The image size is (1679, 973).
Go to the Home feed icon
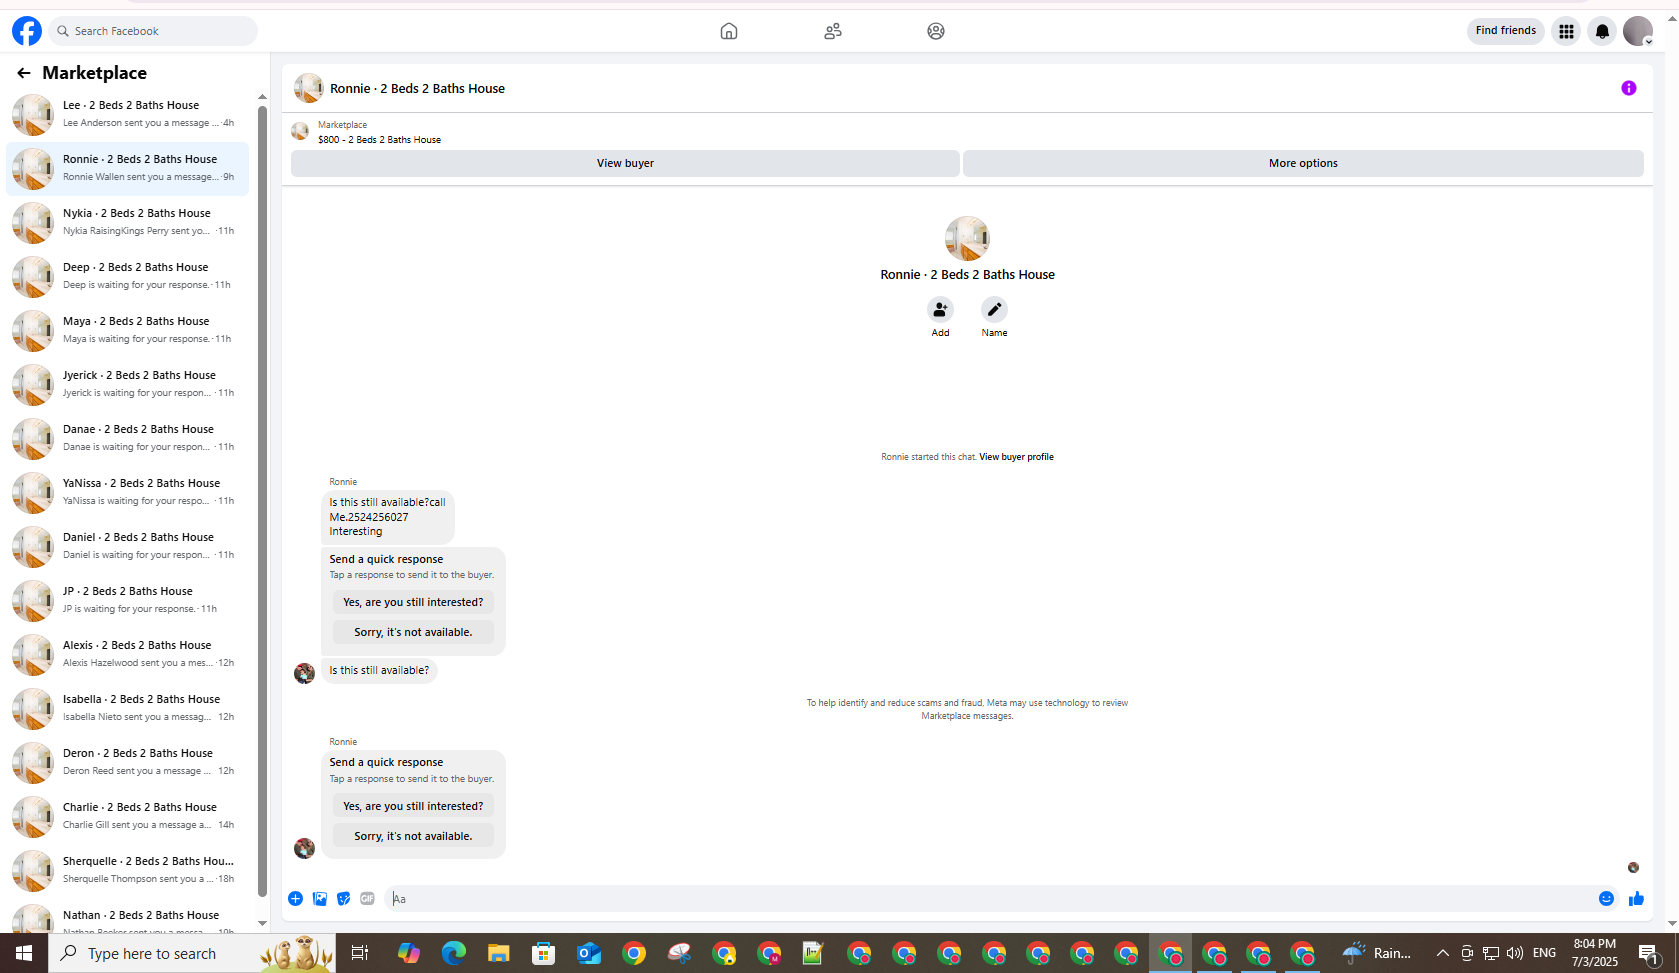tap(729, 31)
